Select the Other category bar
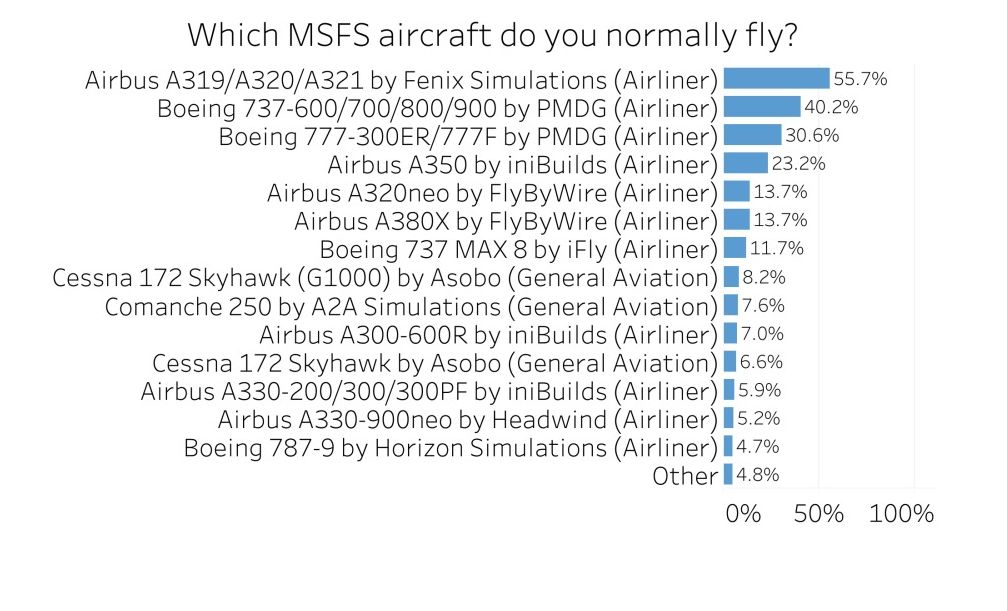 click(728, 475)
